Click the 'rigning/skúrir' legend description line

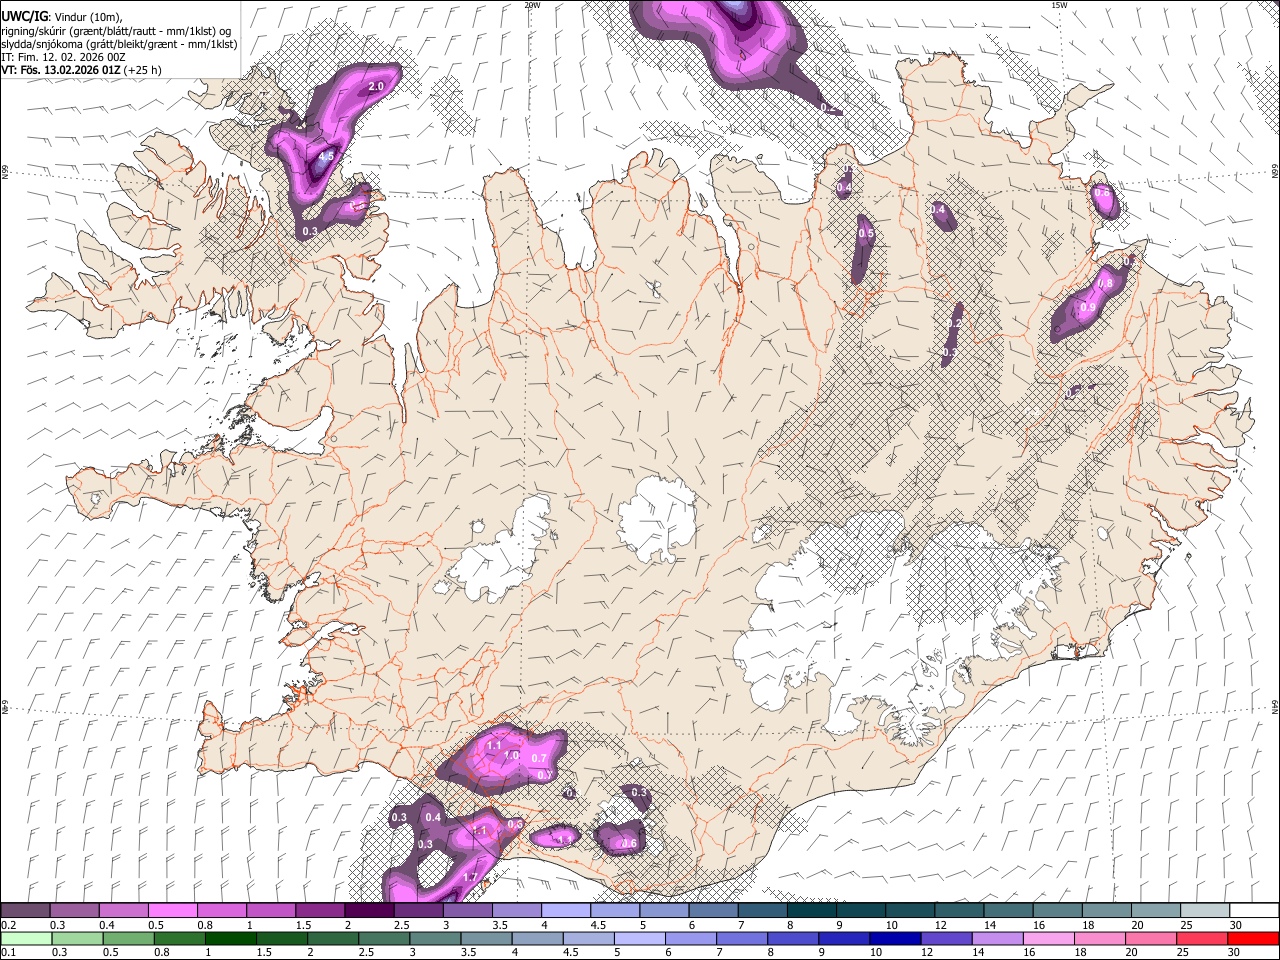point(116,31)
